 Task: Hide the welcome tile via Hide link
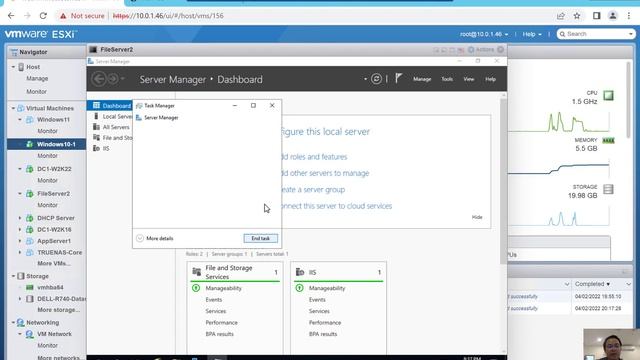tap(477, 217)
